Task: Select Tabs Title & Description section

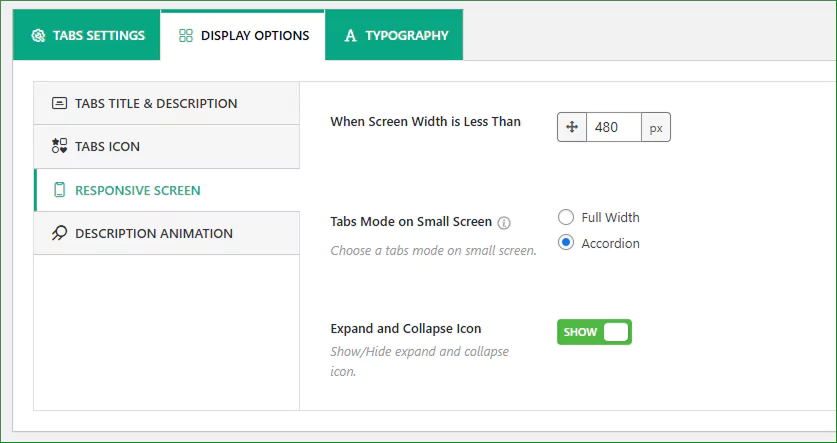Action: (x=167, y=104)
